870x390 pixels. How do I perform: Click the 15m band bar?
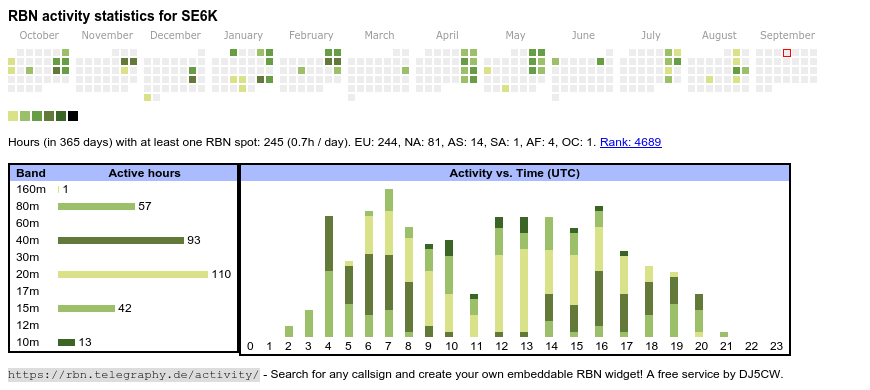(x=87, y=308)
